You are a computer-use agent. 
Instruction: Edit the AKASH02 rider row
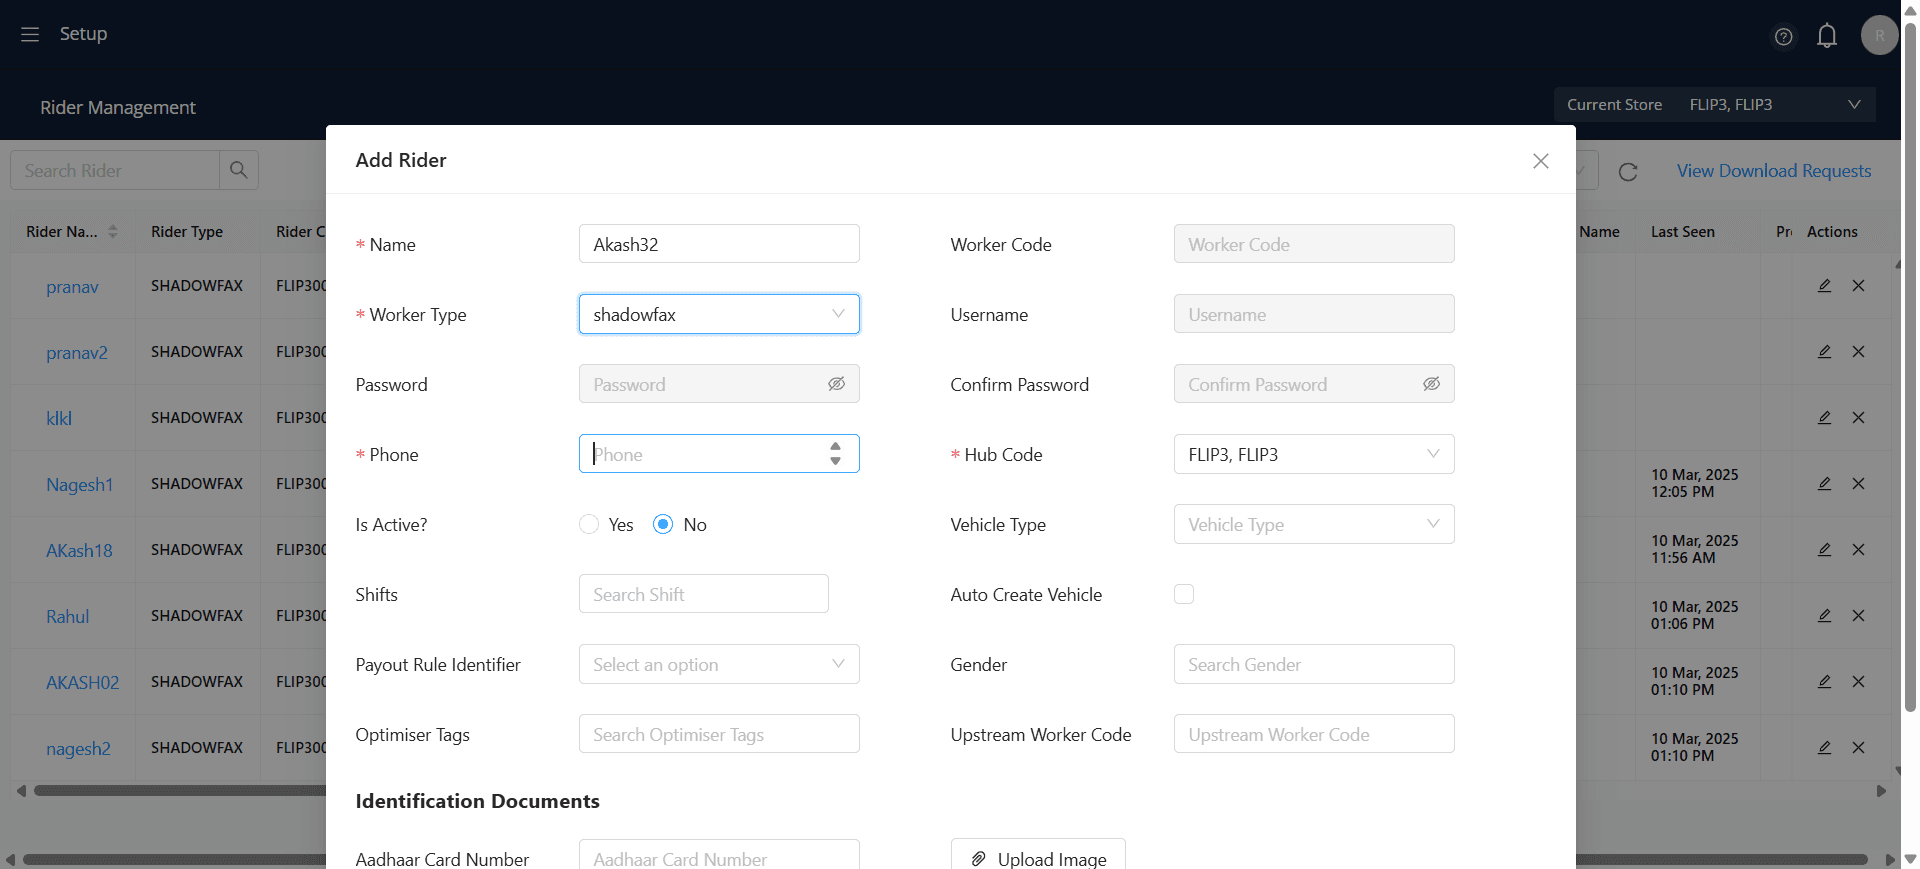1824,682
